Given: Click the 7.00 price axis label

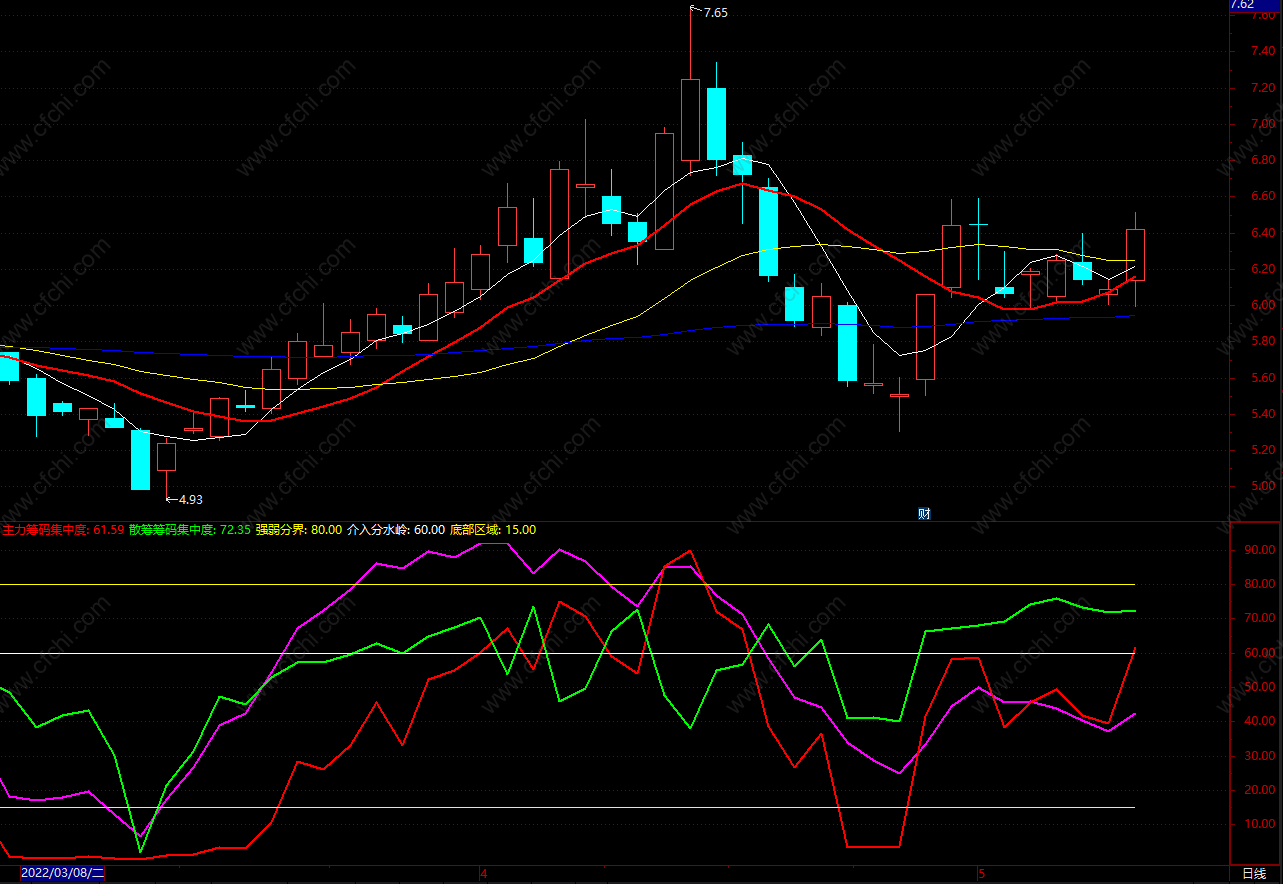Looking at the screenshot, I should pyautogui.click(x=1263, y=125).
